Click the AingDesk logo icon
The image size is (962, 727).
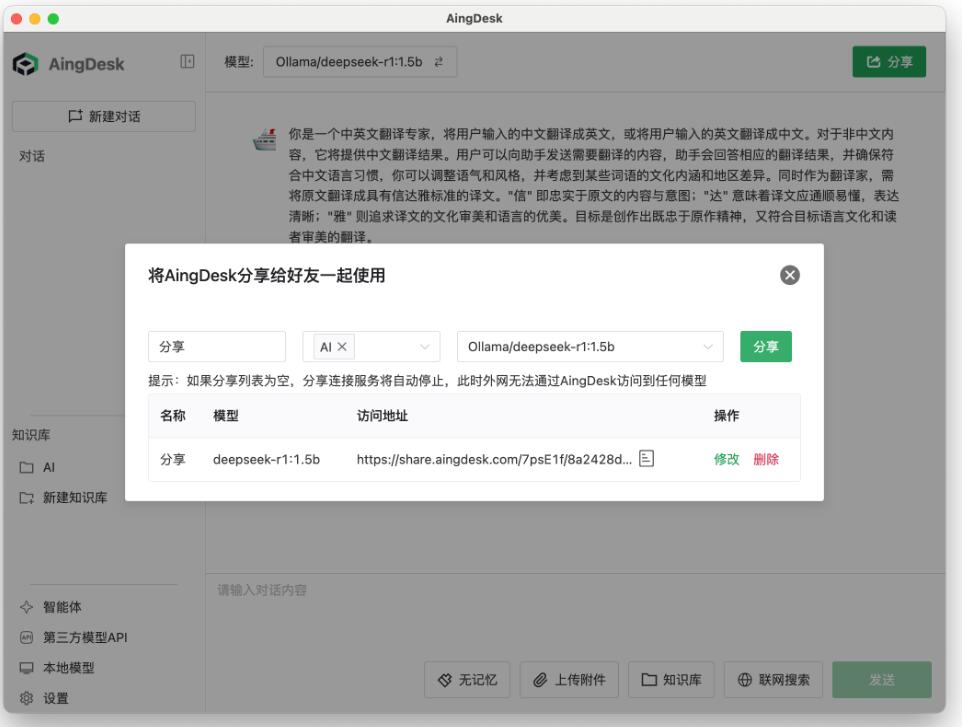pos(24,64)
